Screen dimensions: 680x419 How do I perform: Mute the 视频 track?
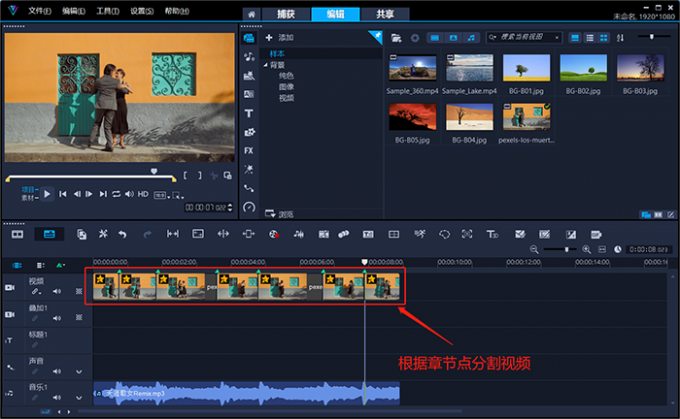tap(57, 291)
